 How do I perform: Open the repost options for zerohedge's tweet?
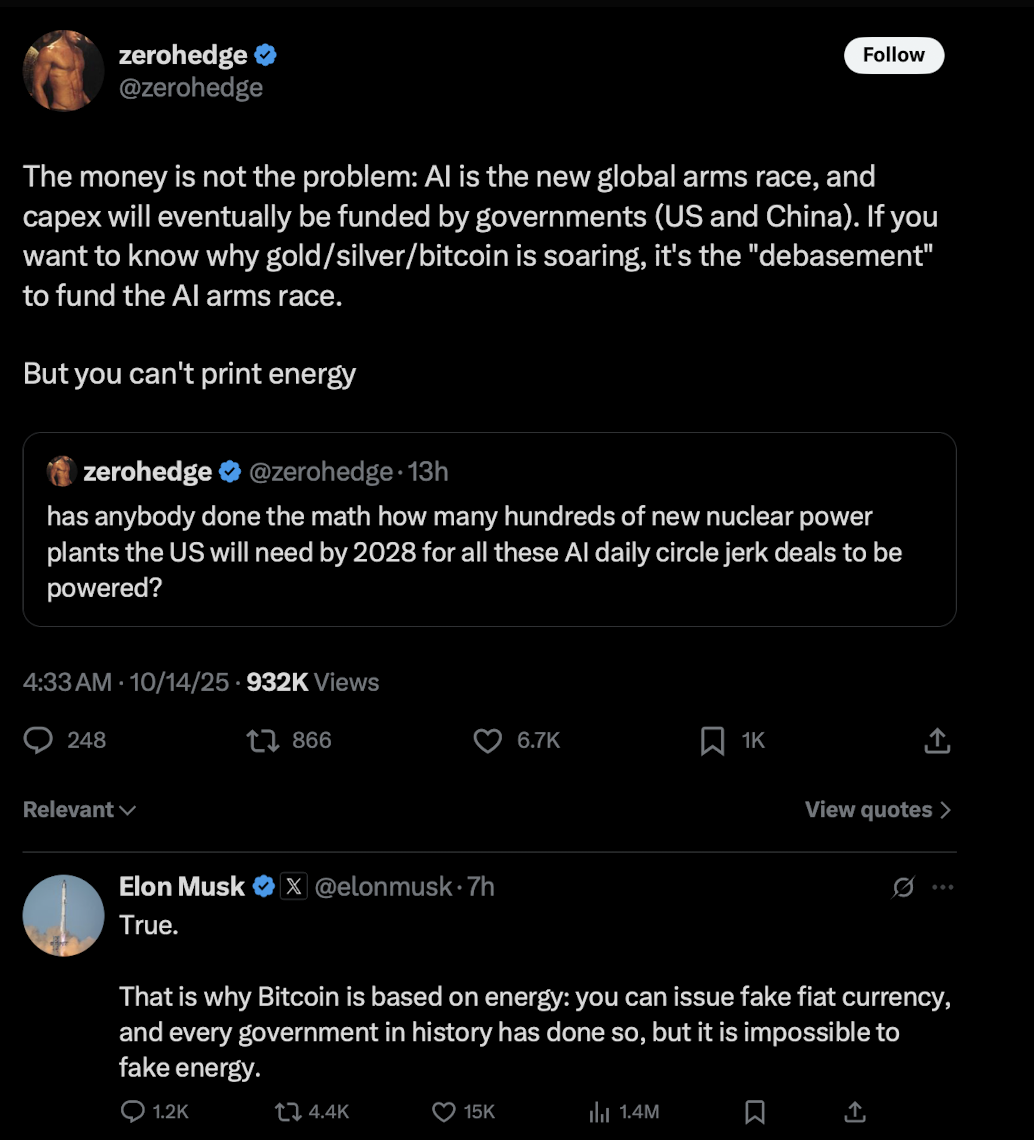click(262, 740)
